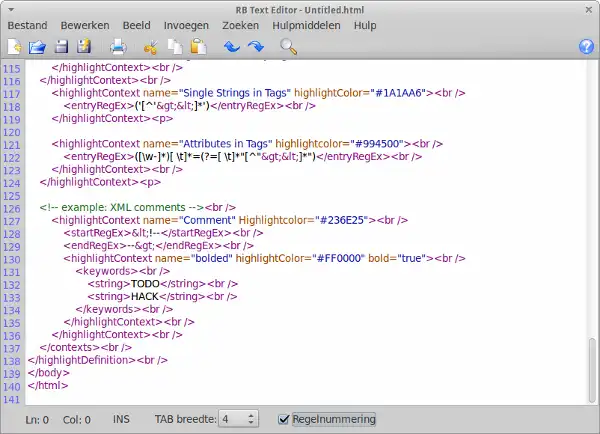Click the Save As toolbar icon
The image size is (600, 434).
coord(84,47)
